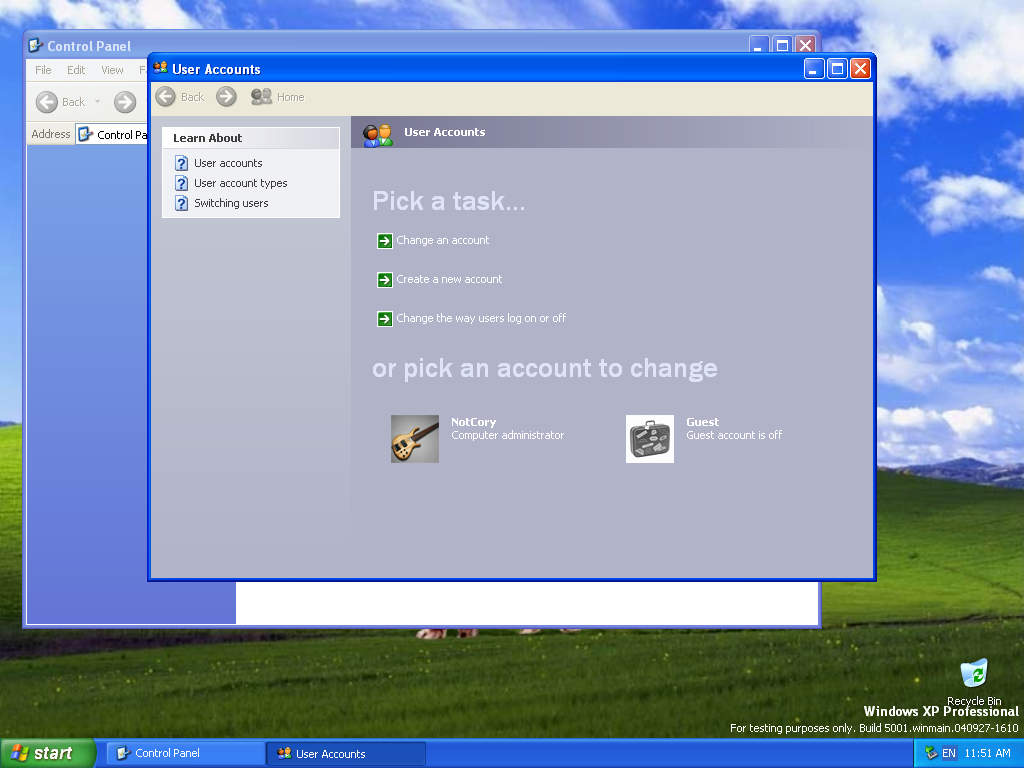Maximize the User Accounts window
Screen dimensions: 1024x768
pos(837,69)
